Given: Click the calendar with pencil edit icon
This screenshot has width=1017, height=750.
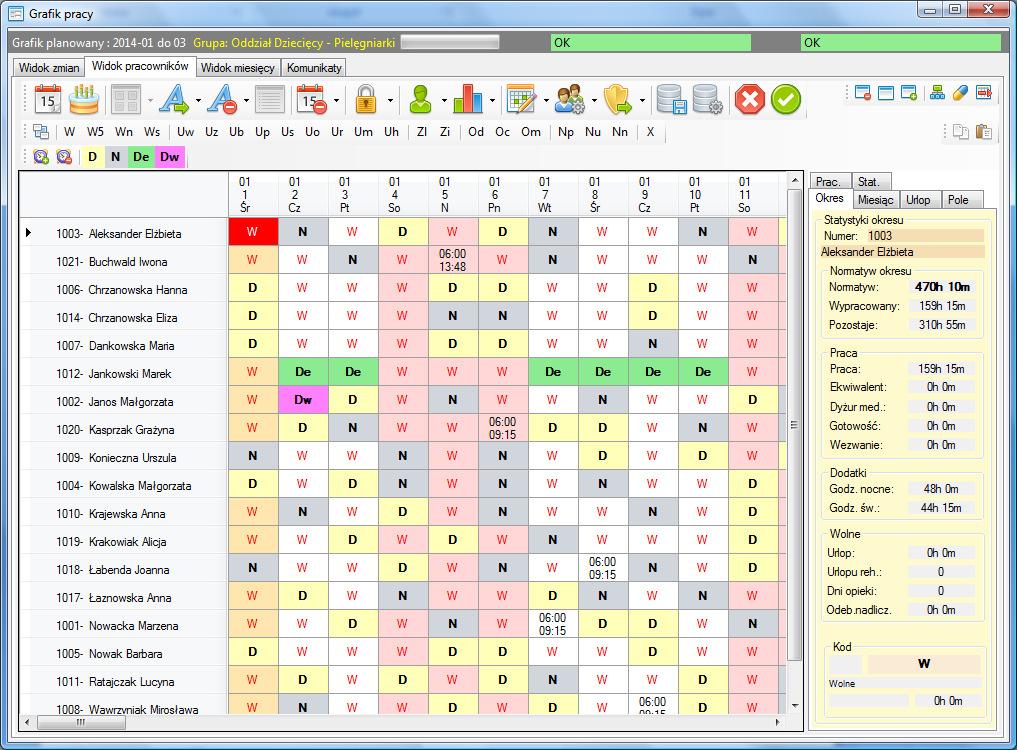Looking at the screenshot, I should pos(521,99).
